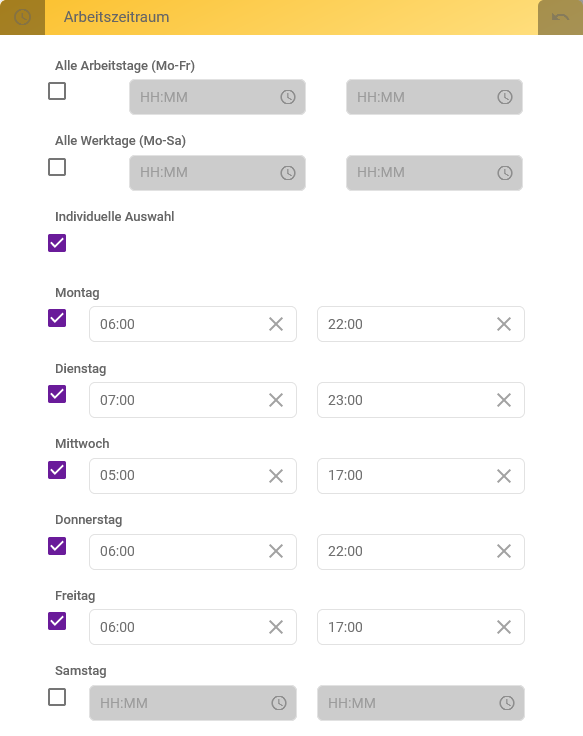Enable the Alle Werktage (Mo-Sa) checkbox
The width and height of the screenshot is (583, 736).
tap(57, 167)
